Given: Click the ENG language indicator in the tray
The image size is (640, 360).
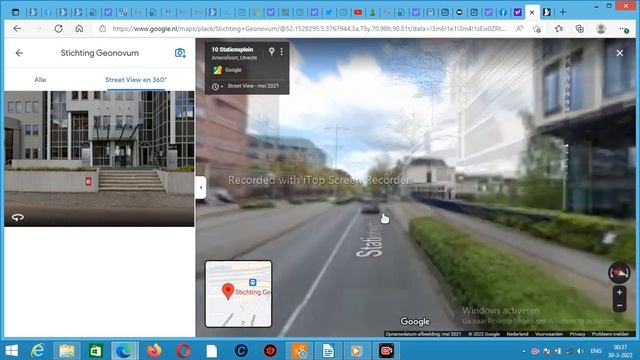Looking at the screenshot, I should point(596,351).
